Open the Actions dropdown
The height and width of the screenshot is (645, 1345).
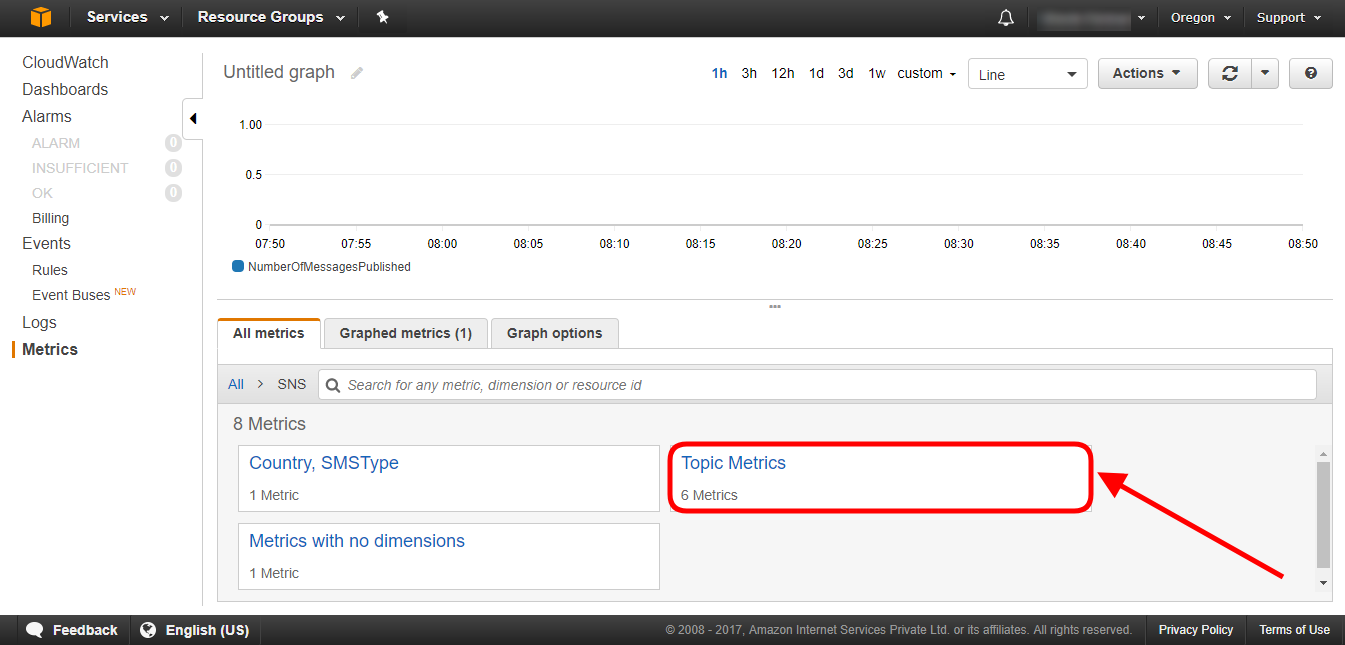(1147, 73)
